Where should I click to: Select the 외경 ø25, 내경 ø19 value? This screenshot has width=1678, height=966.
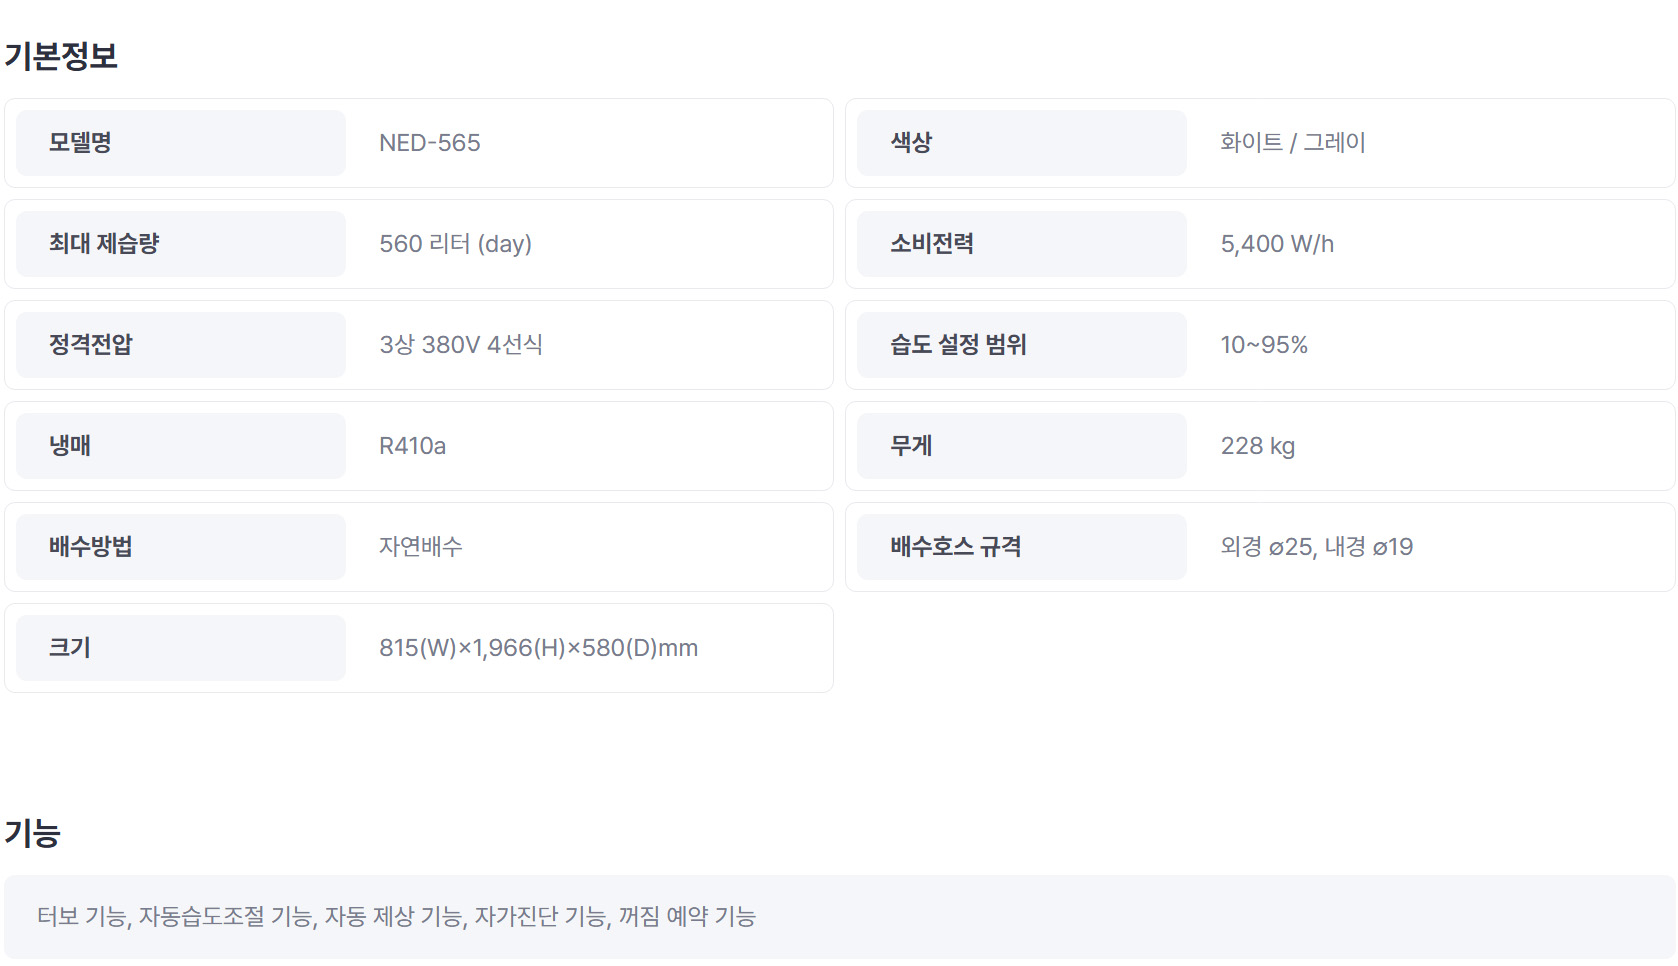(x=1316, y=547)
